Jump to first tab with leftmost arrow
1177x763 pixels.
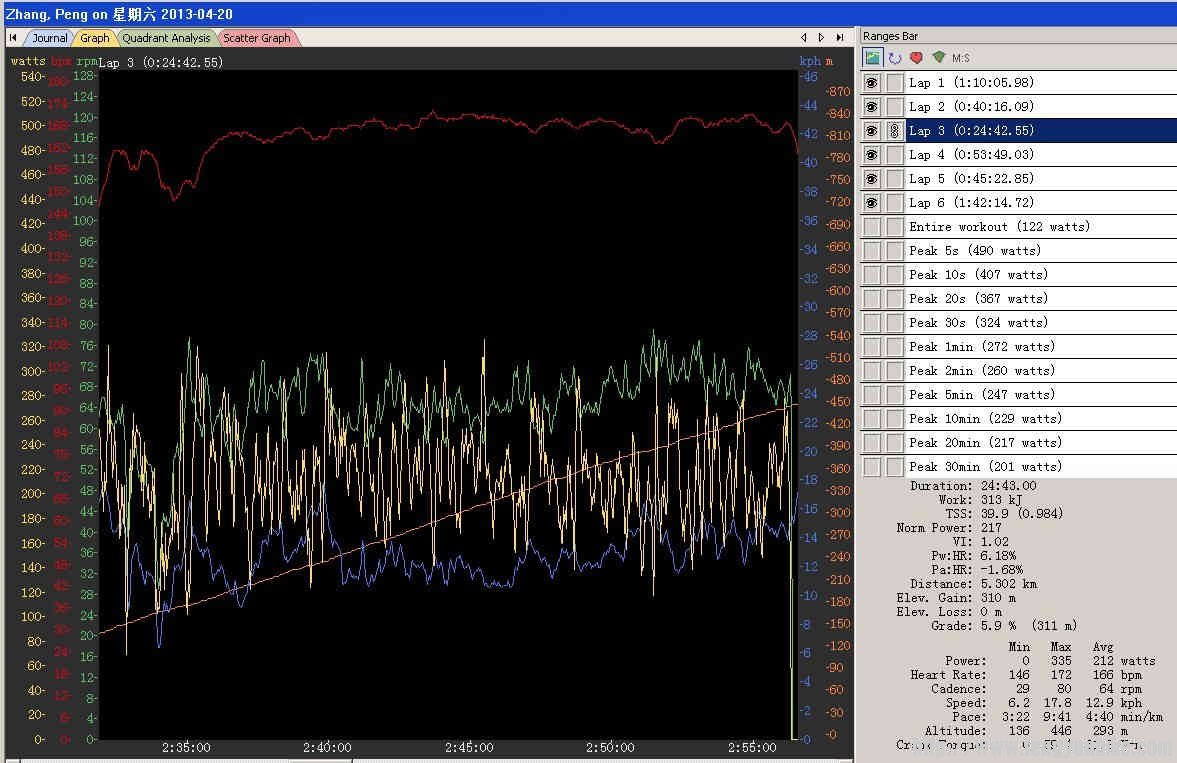pos(13,38)
